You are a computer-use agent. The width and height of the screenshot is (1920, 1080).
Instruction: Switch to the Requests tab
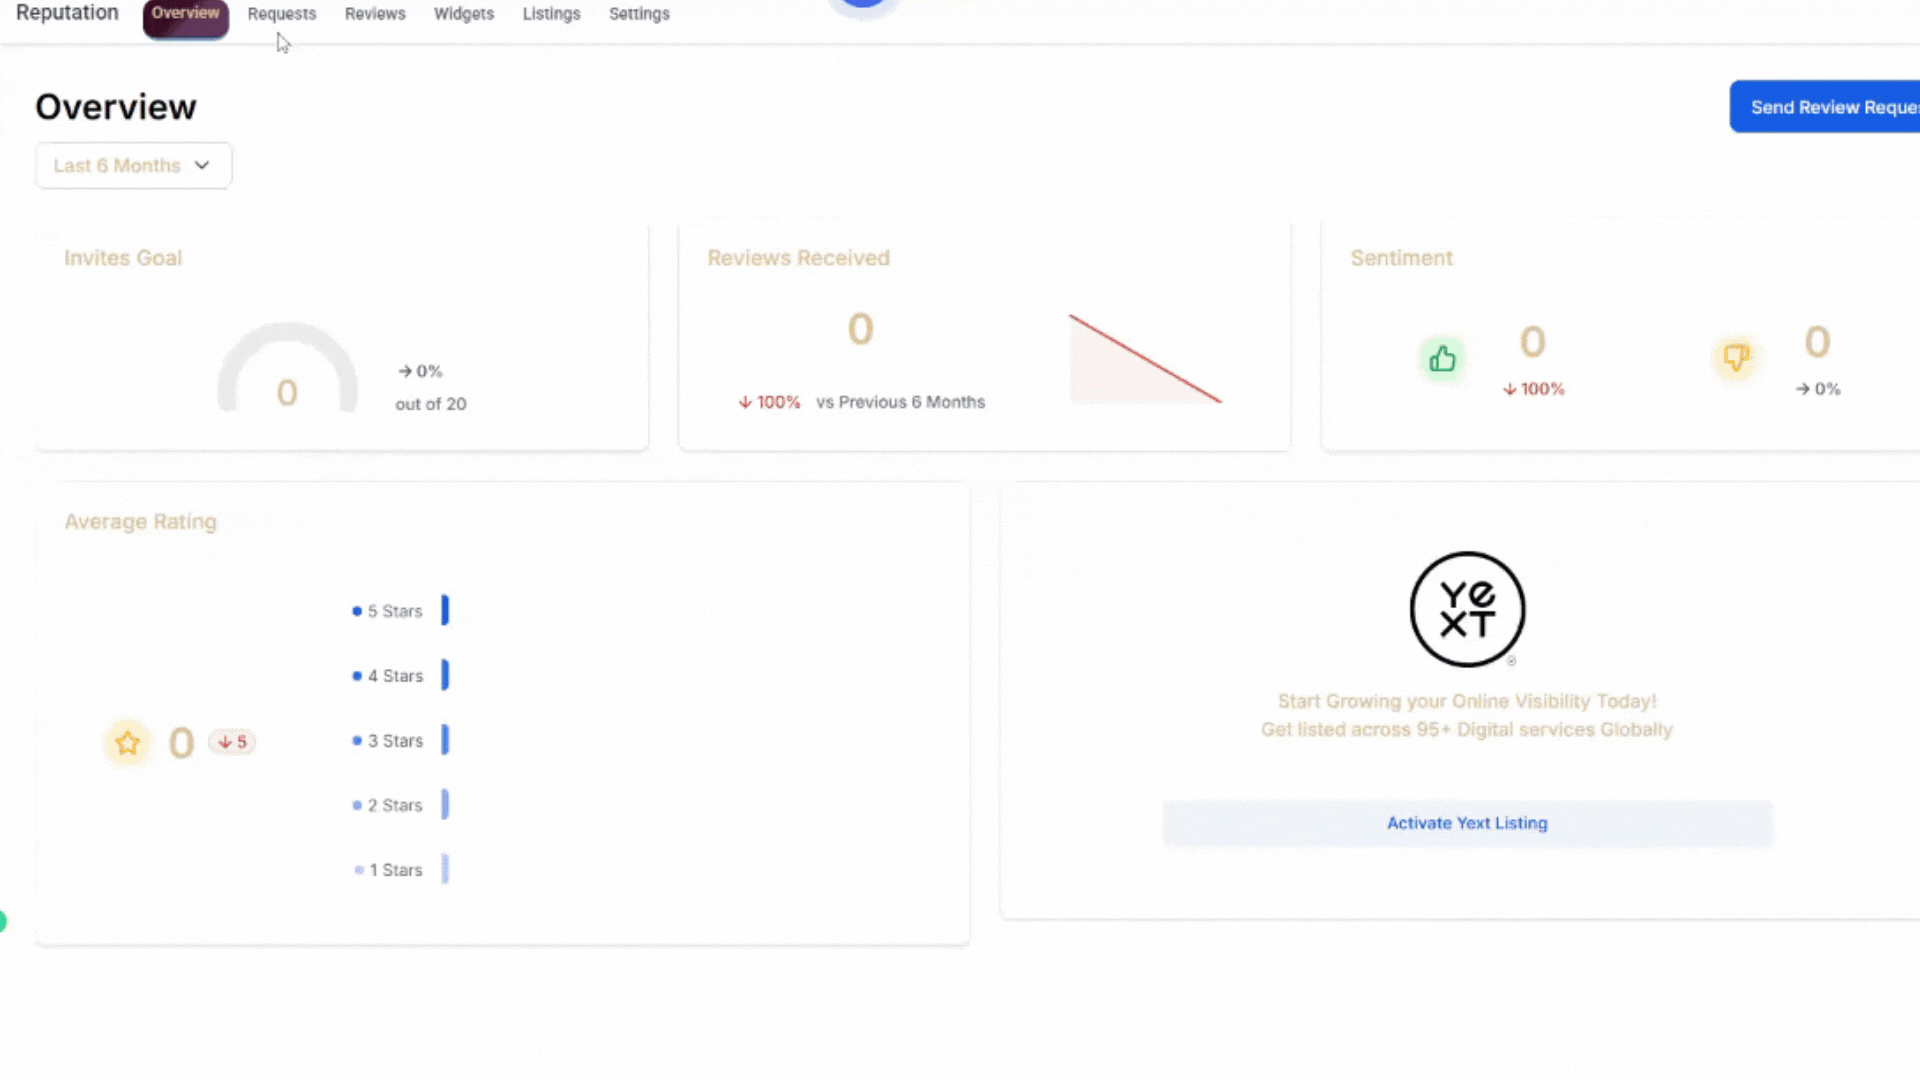282,14
